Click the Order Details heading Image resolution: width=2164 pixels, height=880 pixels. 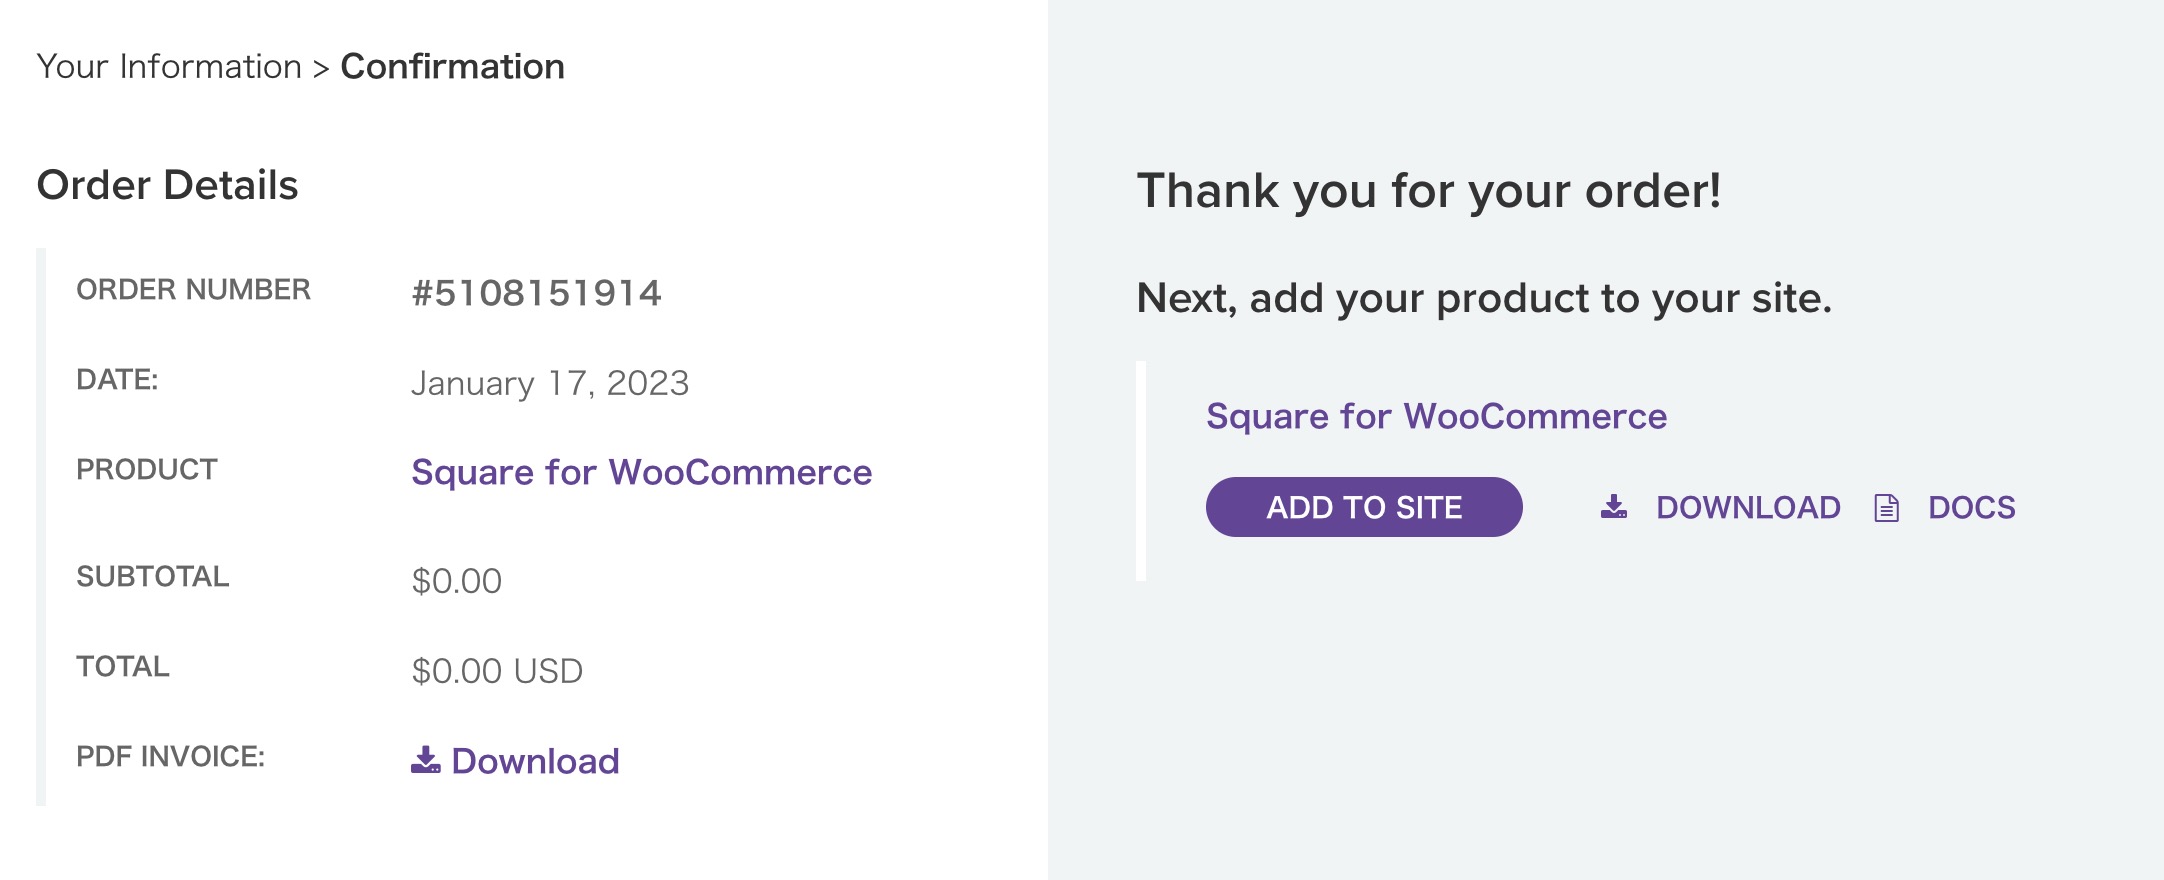[x=167, y=185]
